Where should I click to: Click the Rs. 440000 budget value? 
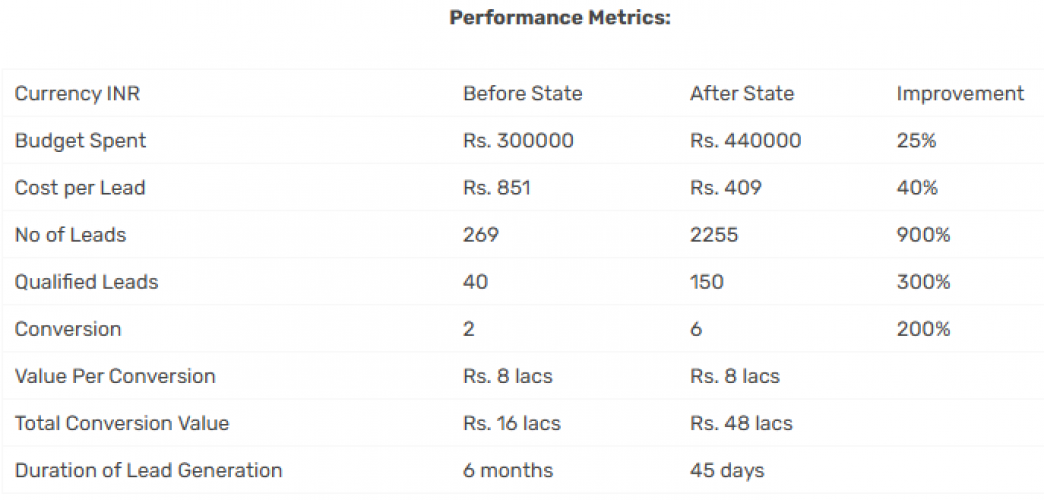click(745, 141)
